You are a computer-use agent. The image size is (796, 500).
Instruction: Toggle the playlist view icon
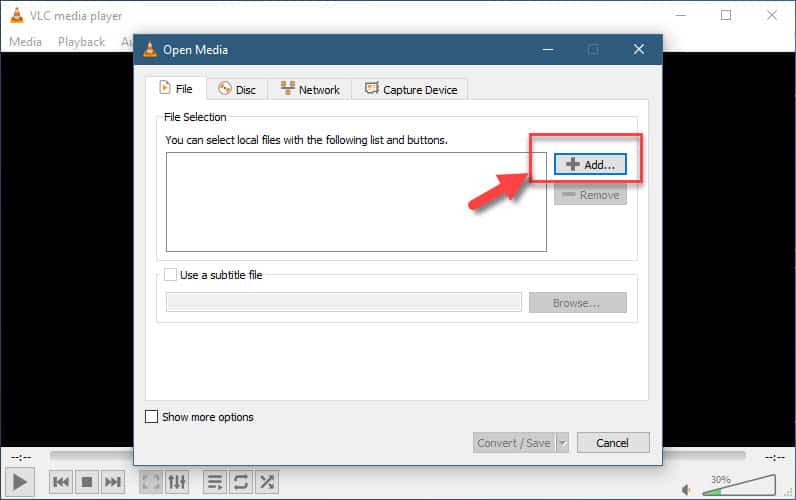coord(215,482)
